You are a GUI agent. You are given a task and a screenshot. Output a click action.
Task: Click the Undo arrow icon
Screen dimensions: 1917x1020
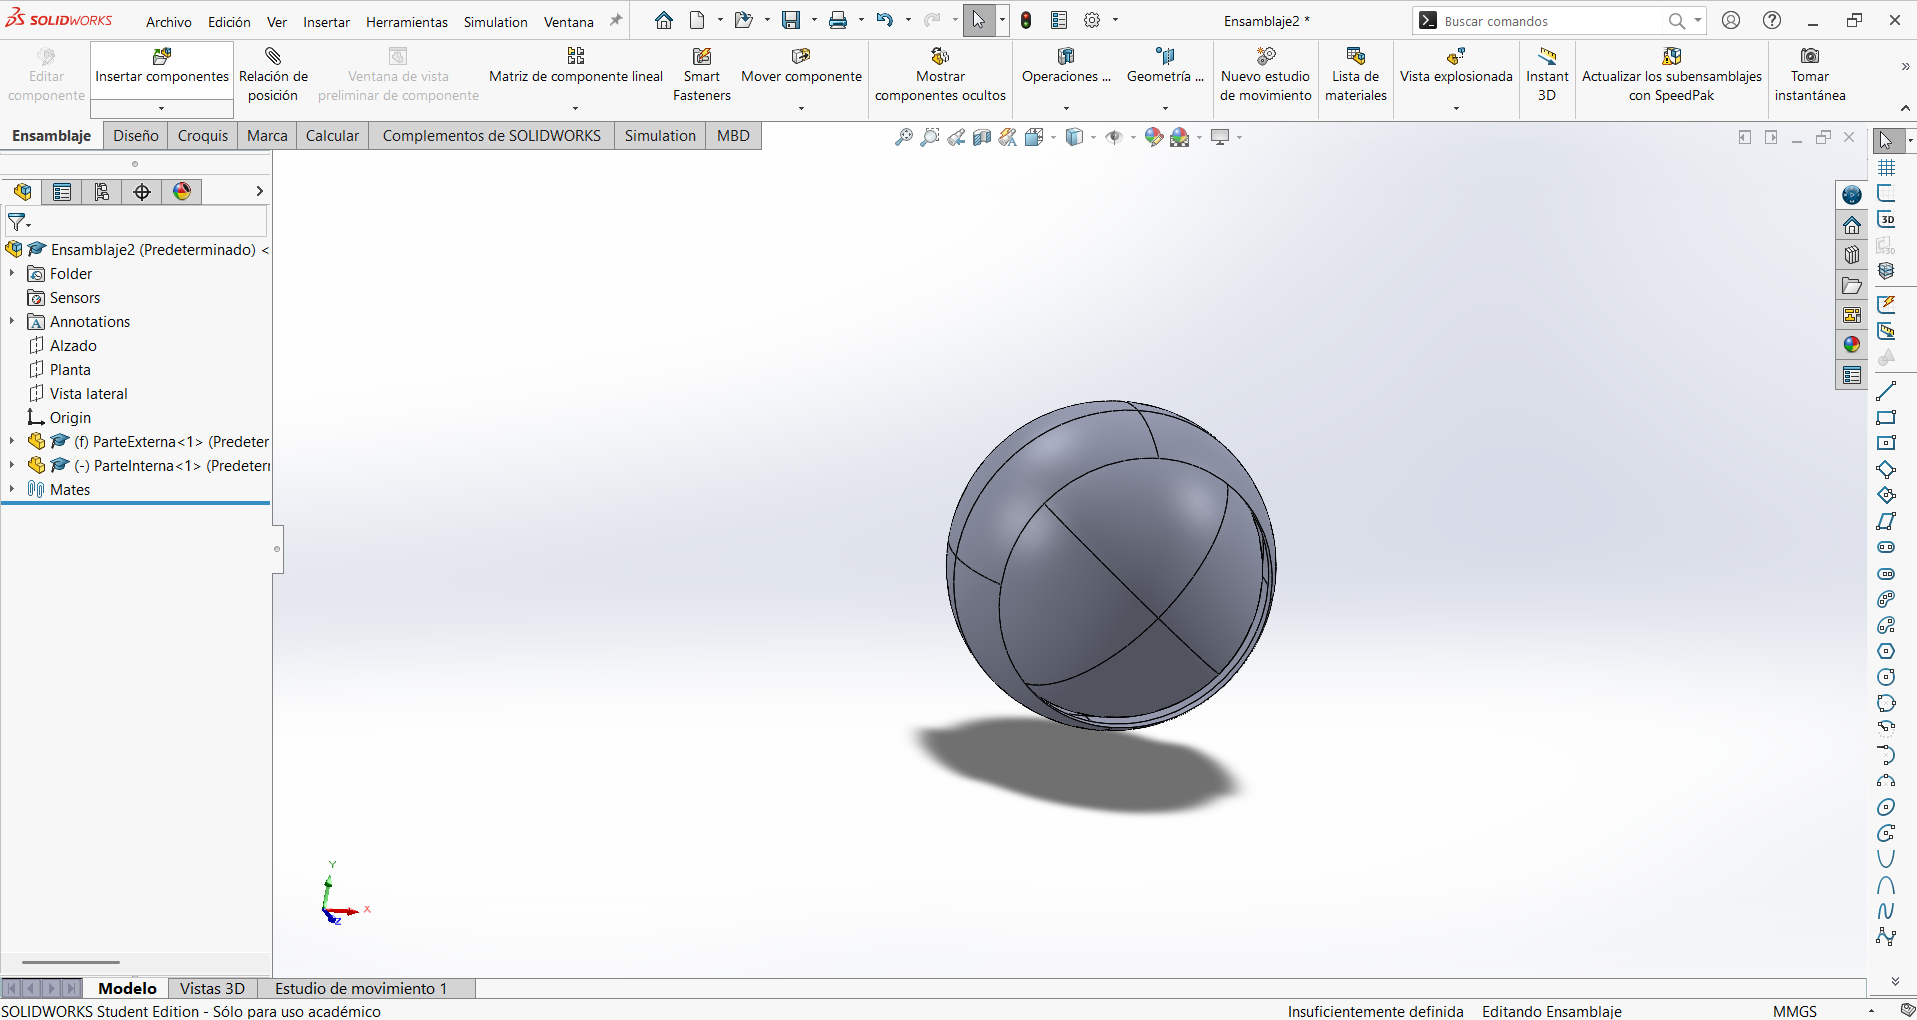(884, 20)
